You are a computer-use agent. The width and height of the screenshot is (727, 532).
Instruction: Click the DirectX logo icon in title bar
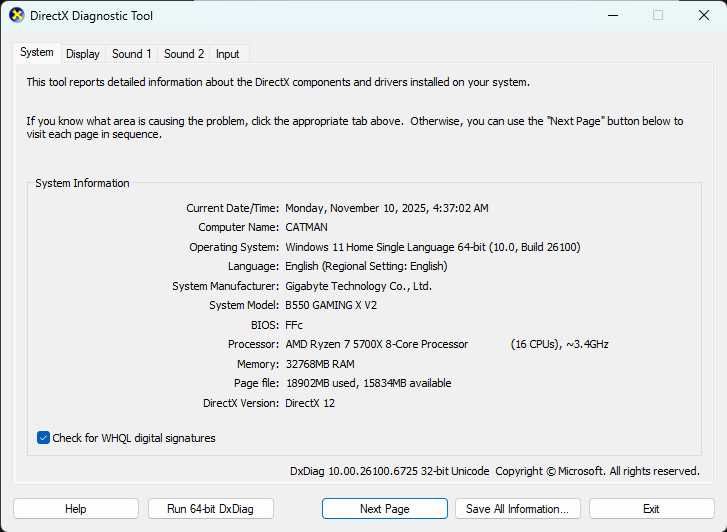(16, 16)
